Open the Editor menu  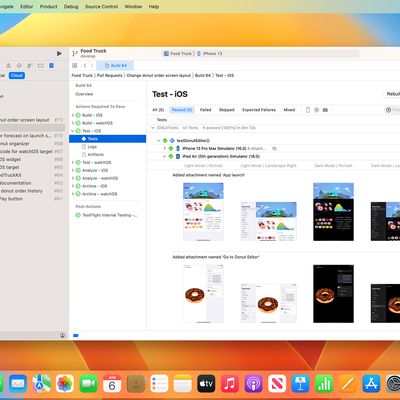coord(27,6)
